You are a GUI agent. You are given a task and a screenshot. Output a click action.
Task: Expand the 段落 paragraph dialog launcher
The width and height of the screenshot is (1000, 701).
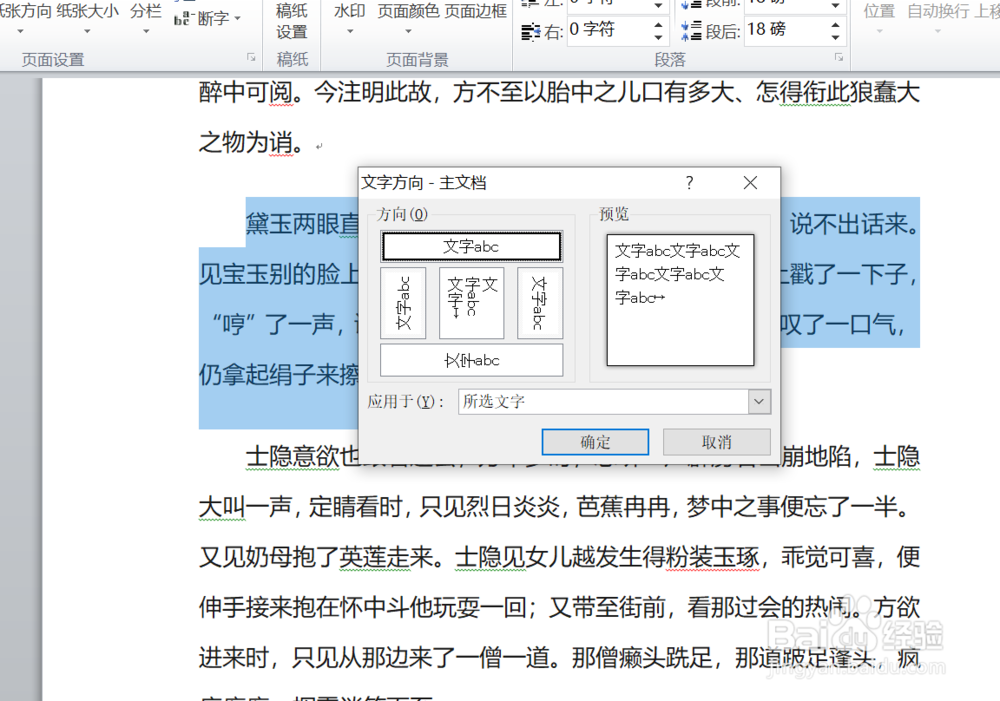click(x=837, y=55)
